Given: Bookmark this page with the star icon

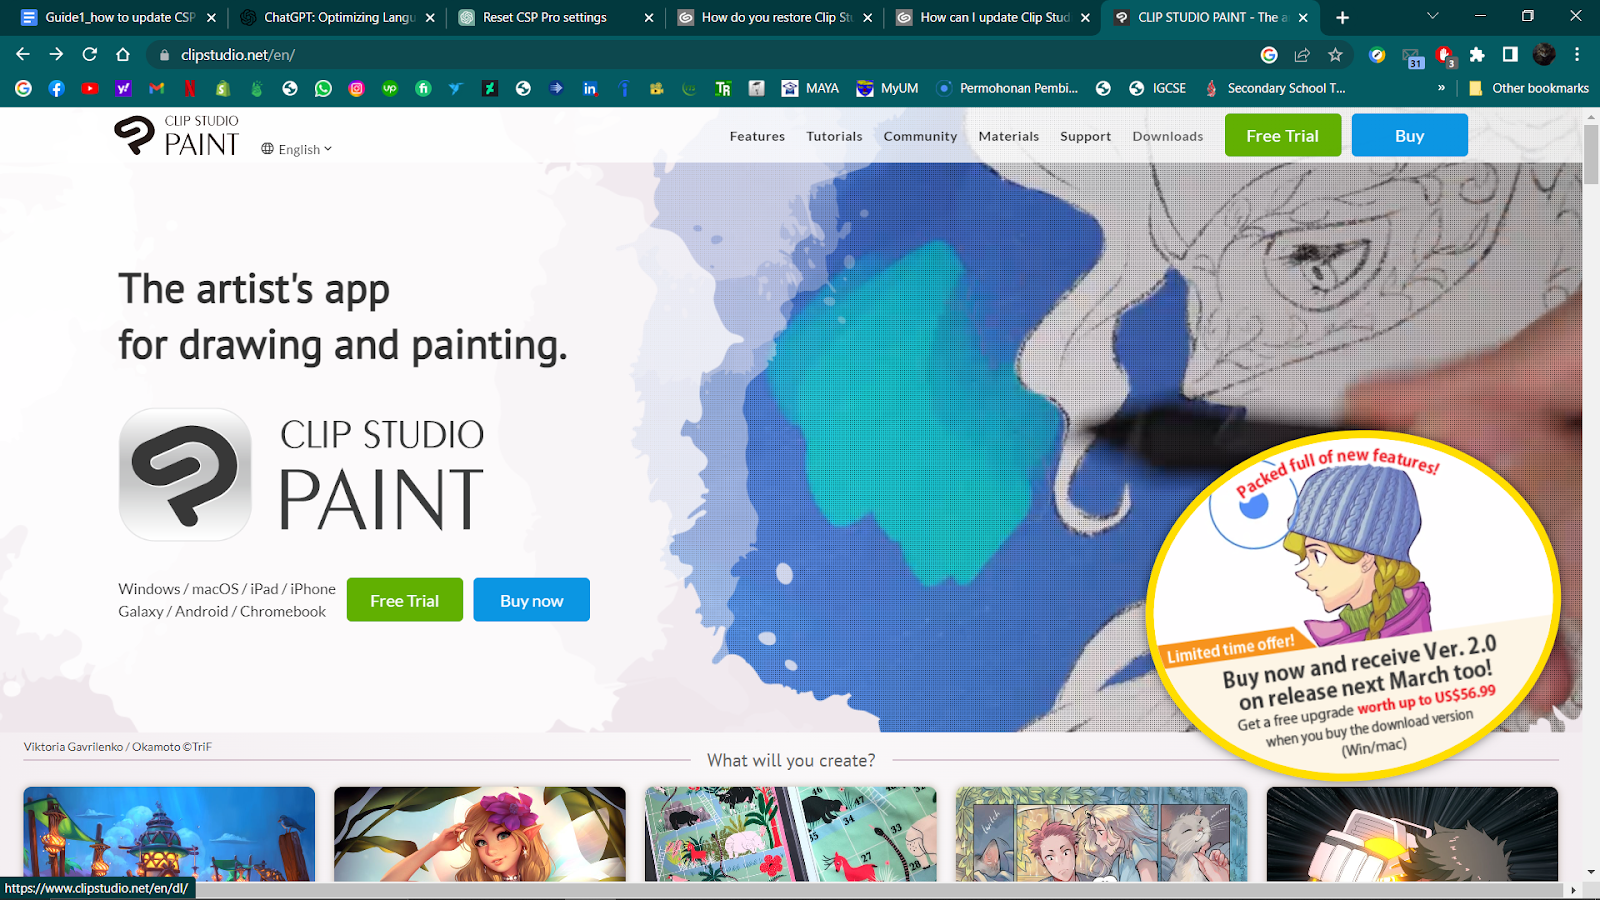Looking at the screenshot, I should pyautogui.click(x=1335, y=55).
